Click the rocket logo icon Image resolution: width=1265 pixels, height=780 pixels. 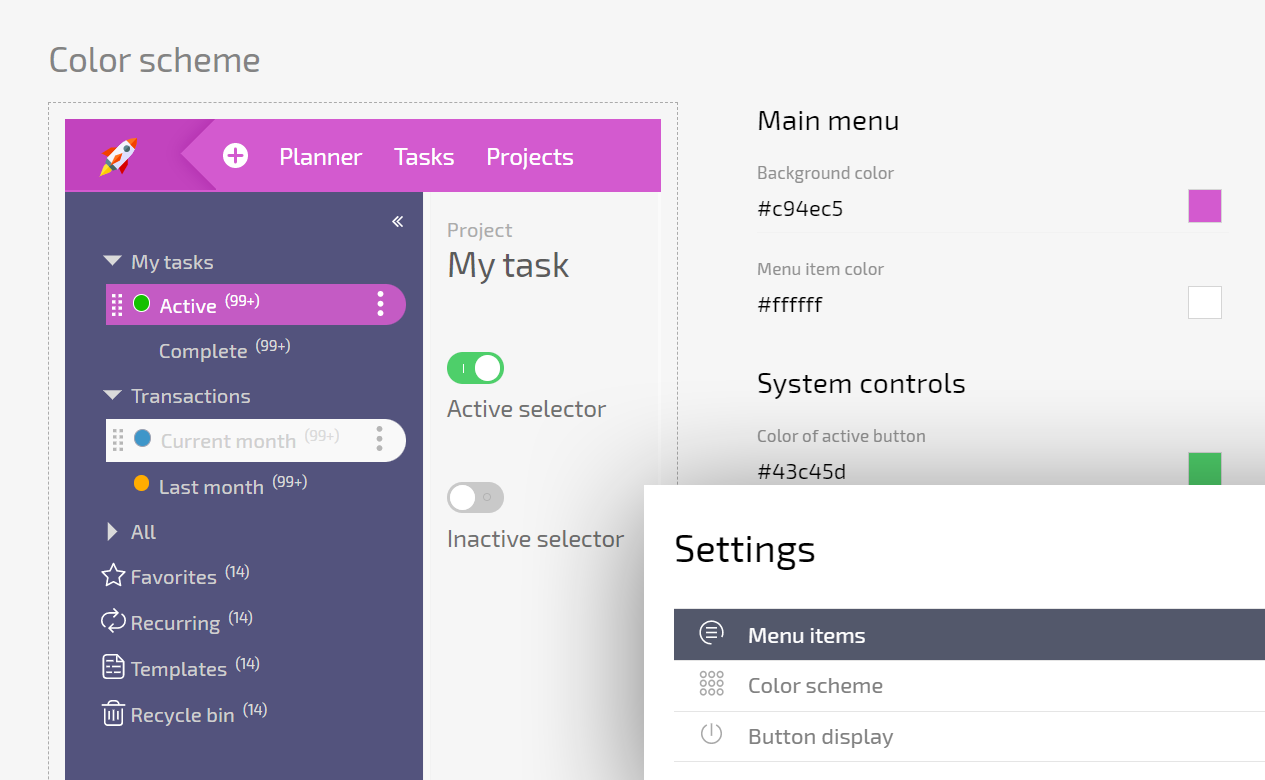(x=119, y=156)
